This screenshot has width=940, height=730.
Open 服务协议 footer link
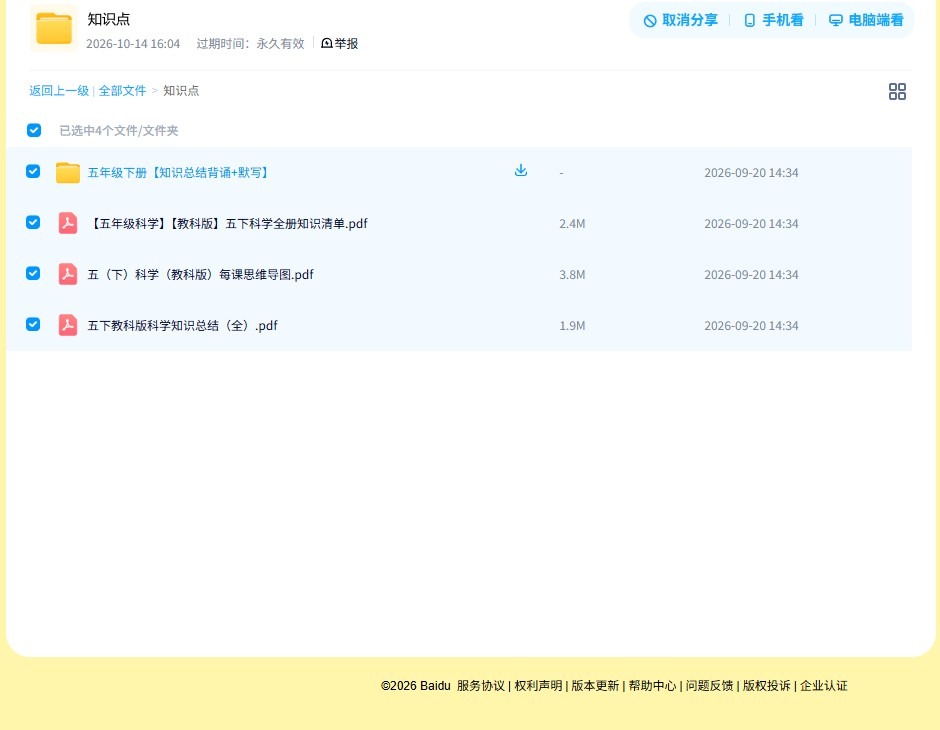pos(481,686)
